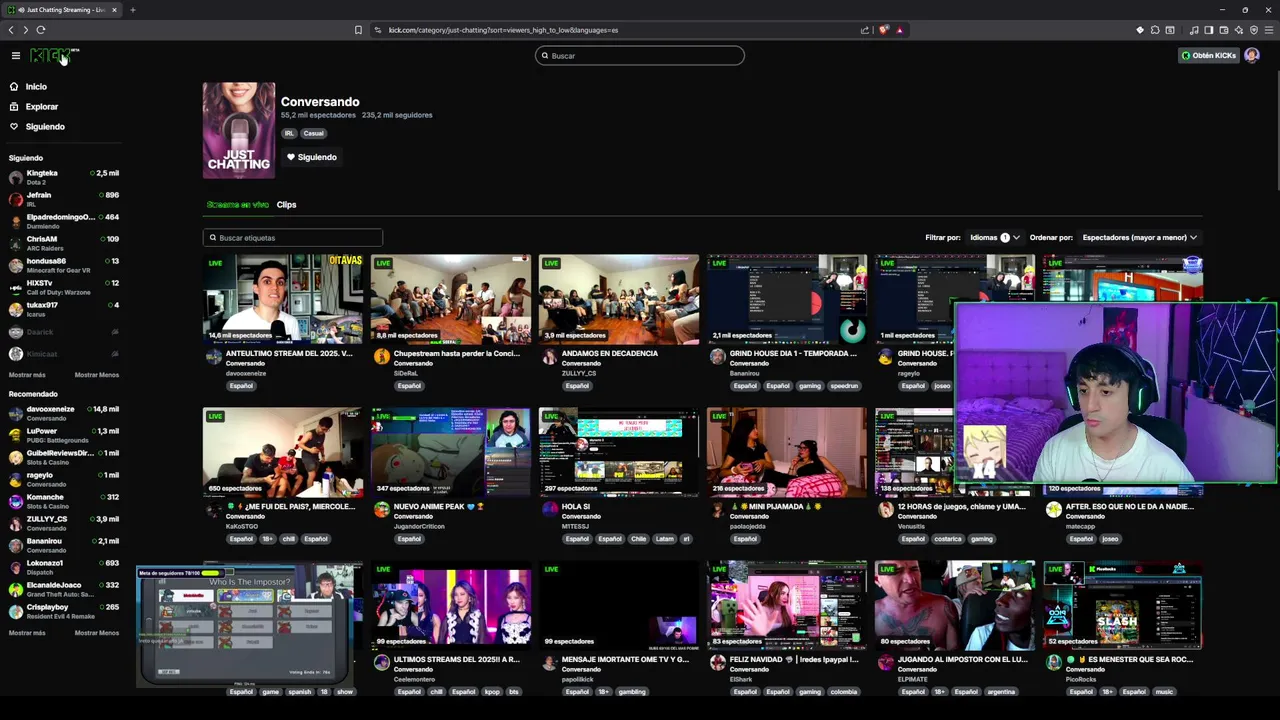Screen dimensions: 1280x720
Task: Collapse recommended list with Mostrar Menos
Action: (97, 633)
